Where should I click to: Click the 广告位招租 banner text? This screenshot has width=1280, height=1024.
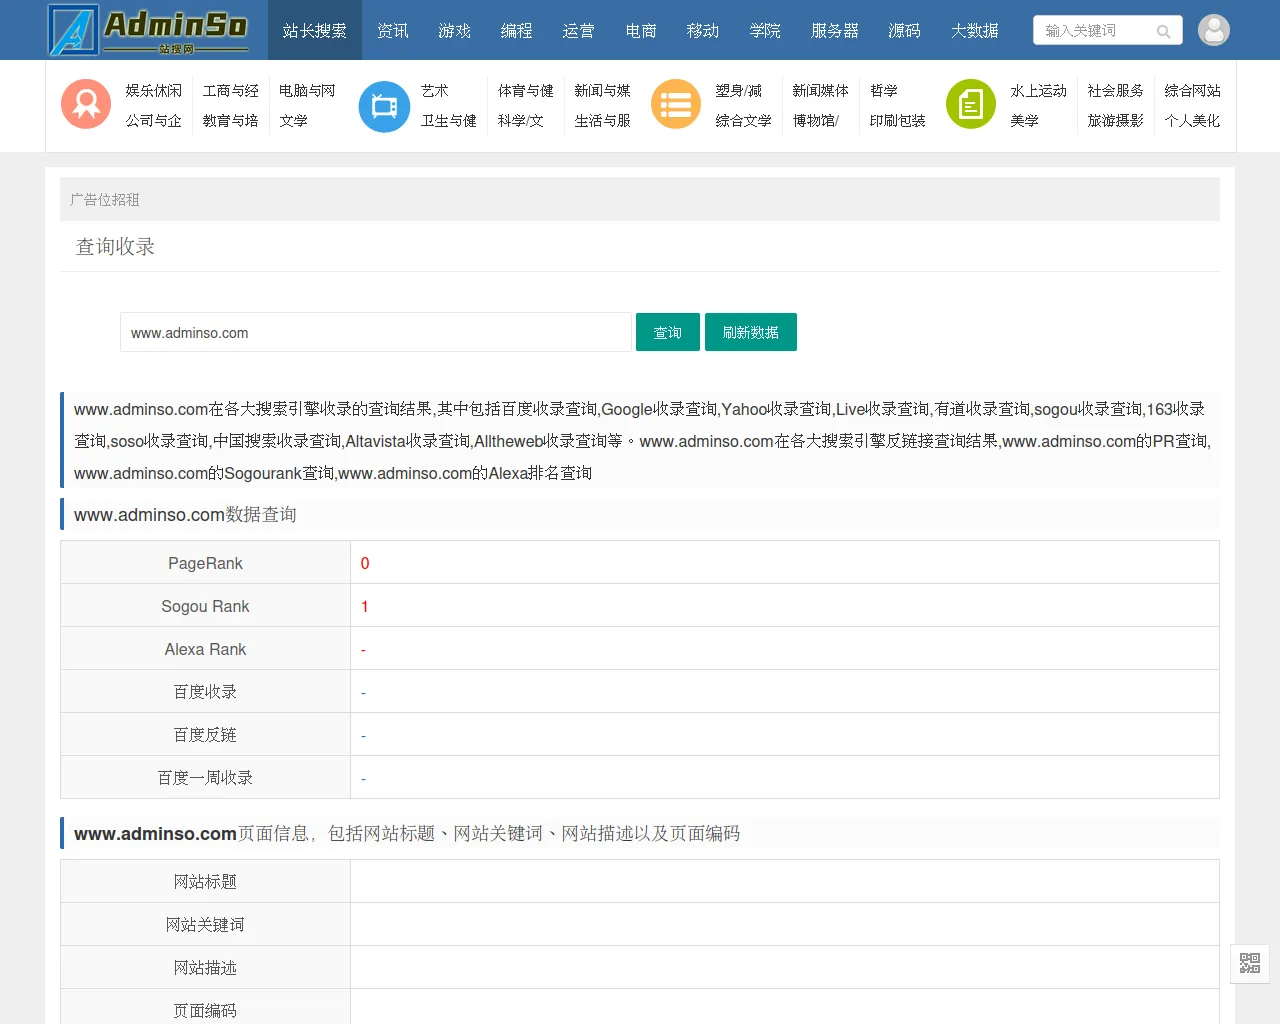click(105, 199)
